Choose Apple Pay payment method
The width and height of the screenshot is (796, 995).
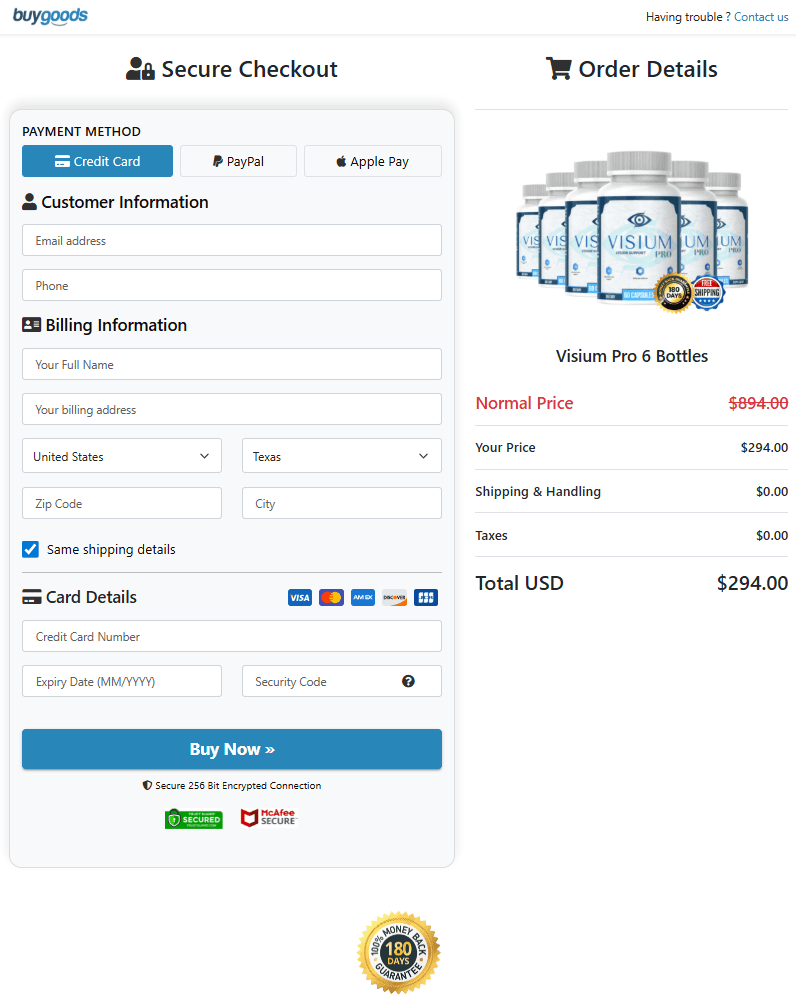372,161
